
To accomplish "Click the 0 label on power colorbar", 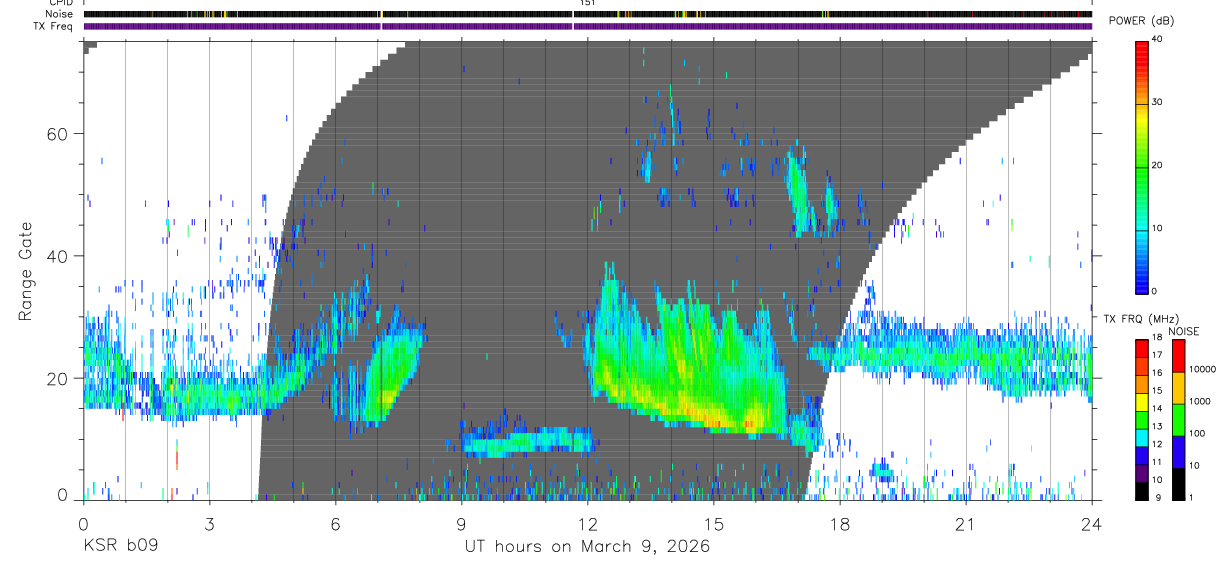I will [x=1155, y=291].
